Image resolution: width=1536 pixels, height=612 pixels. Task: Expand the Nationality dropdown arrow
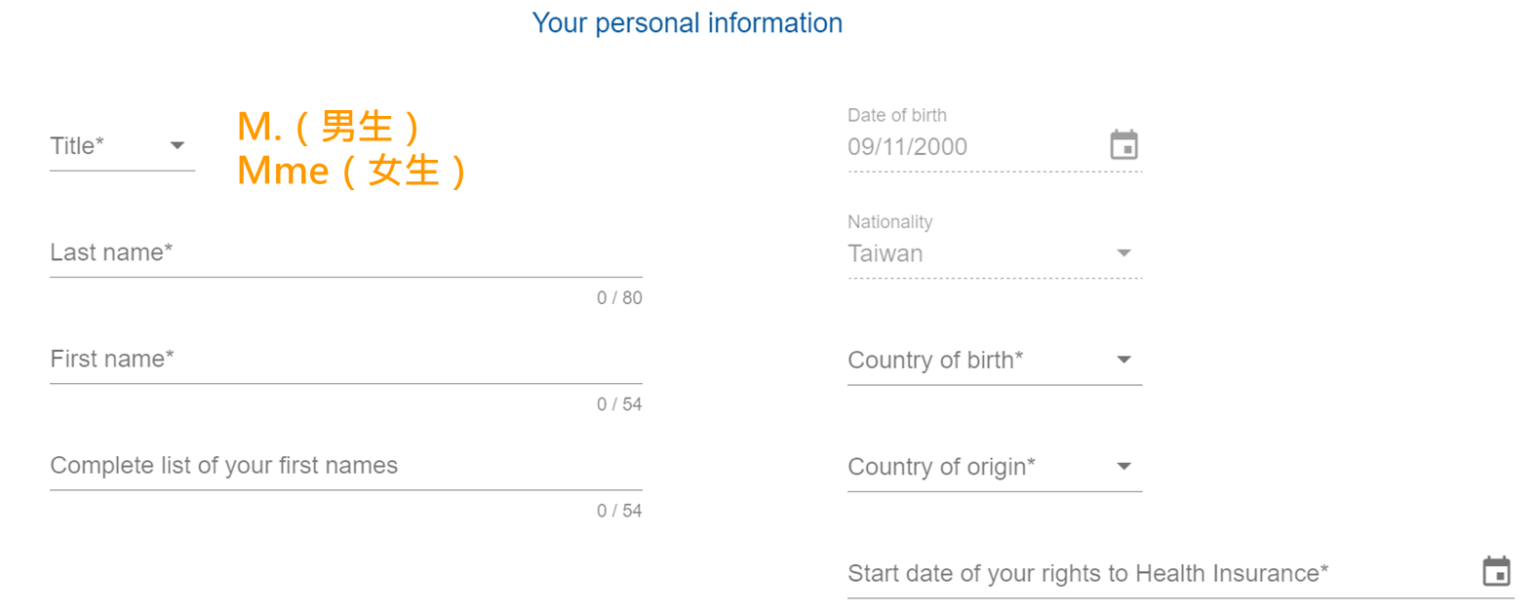(1124, 253)
